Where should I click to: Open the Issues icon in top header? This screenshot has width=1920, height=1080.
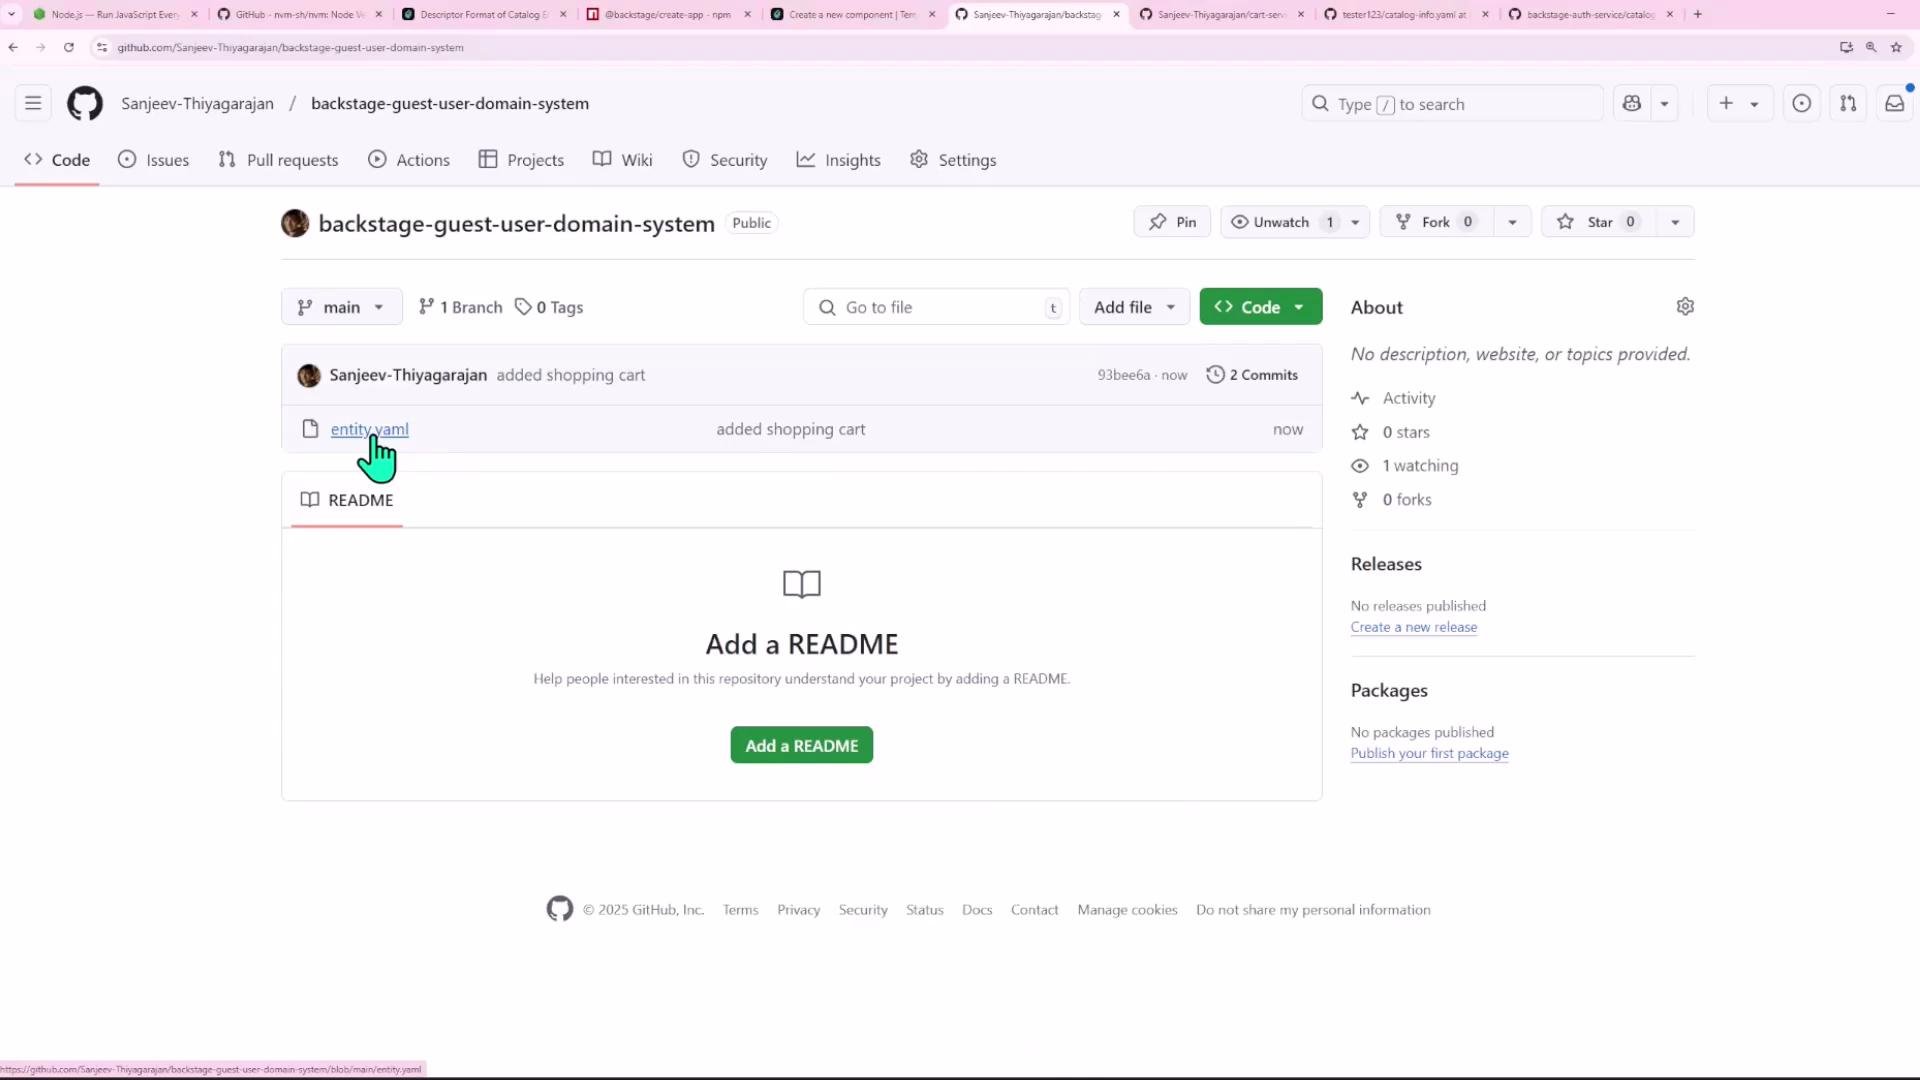[1801, 103]
